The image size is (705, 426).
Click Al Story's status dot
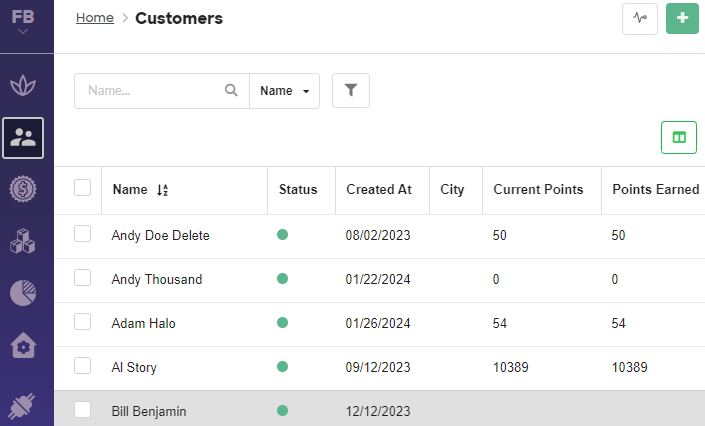[282, 367]
